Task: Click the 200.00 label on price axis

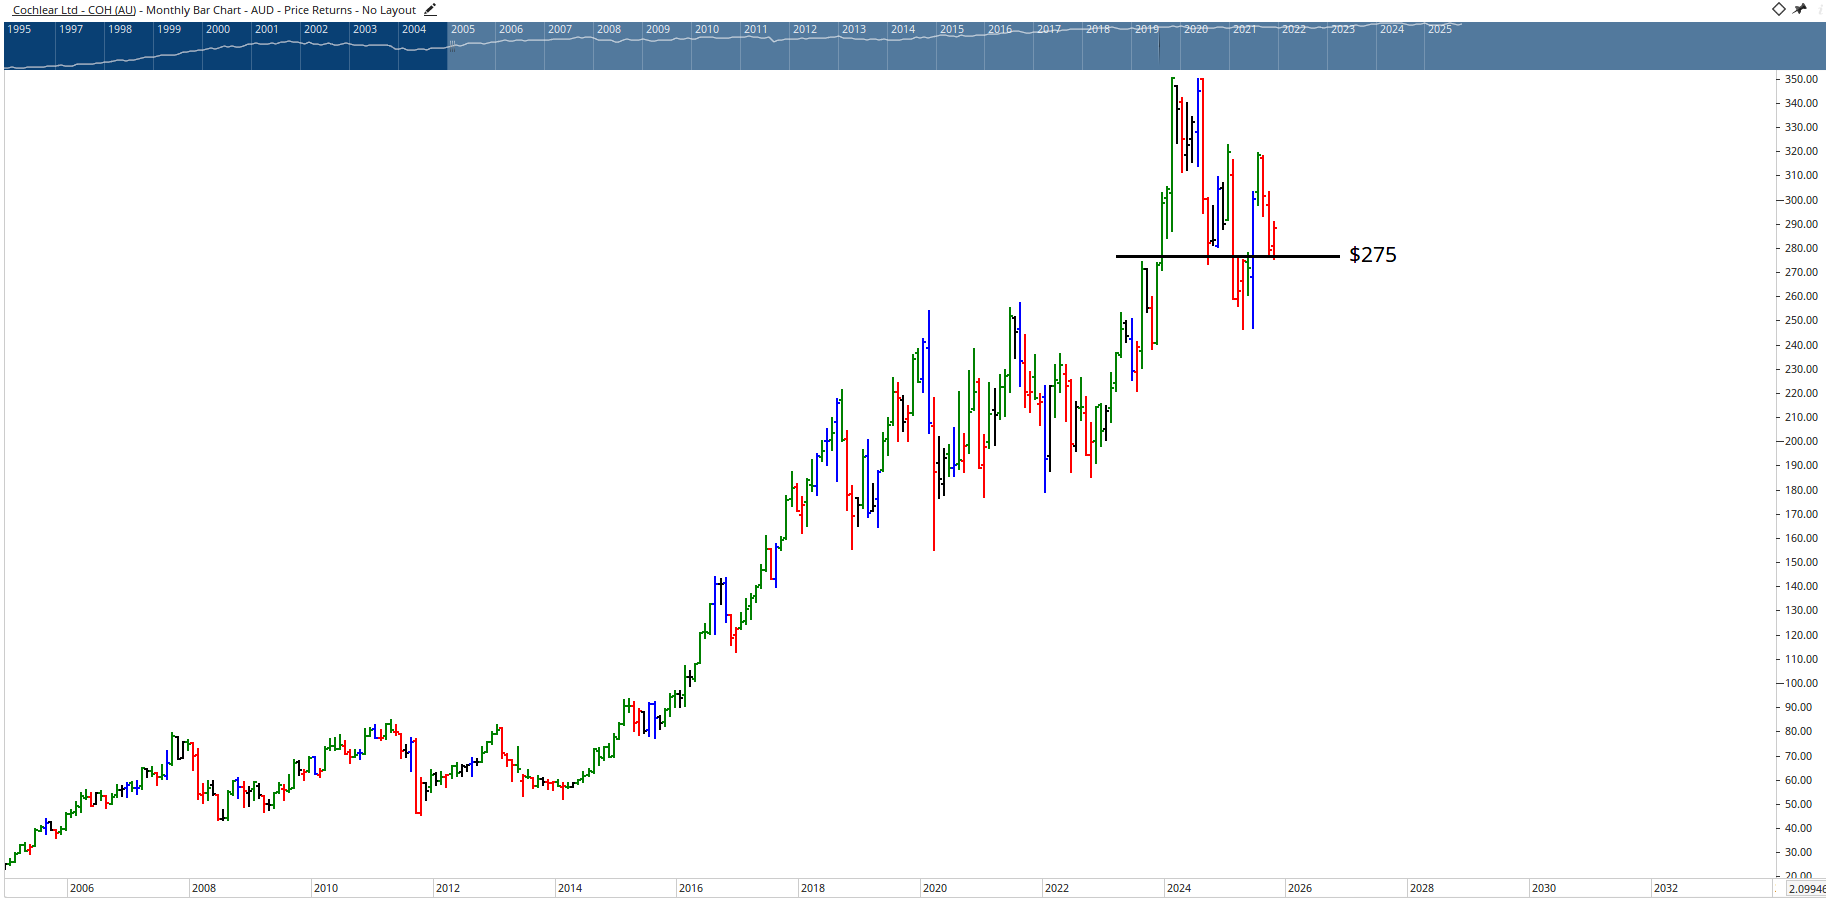Action: click(1801, 441)
